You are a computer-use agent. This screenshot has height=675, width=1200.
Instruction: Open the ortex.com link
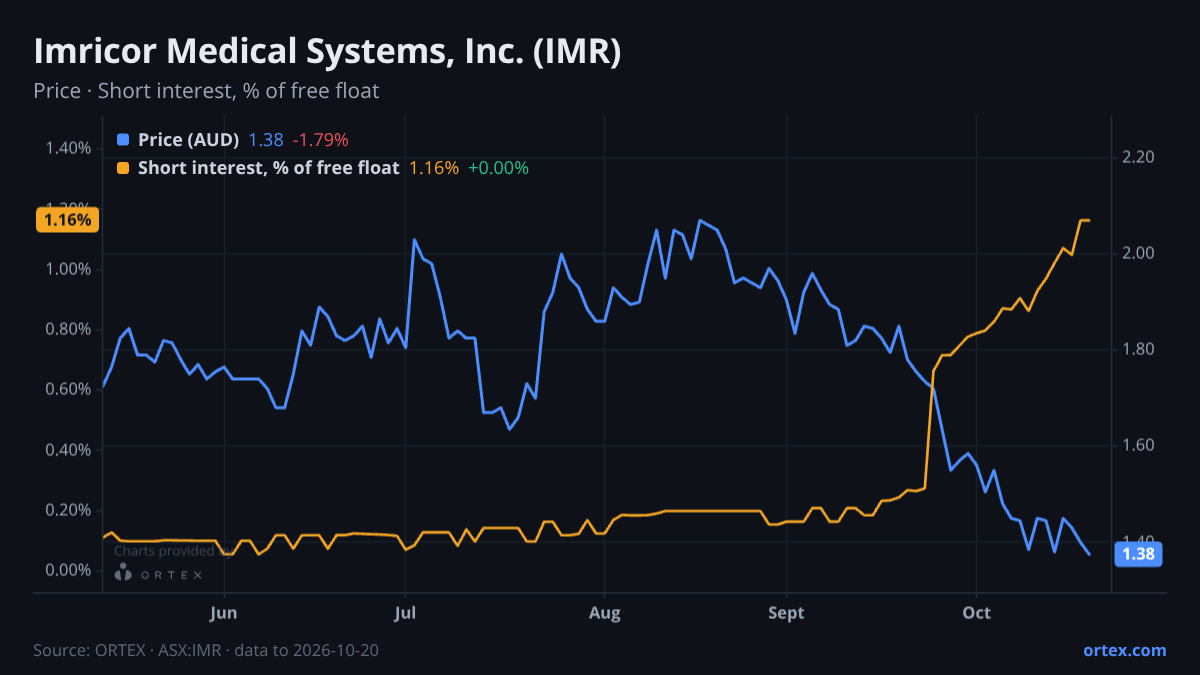pyautogui.click(x=1124, y=650)
